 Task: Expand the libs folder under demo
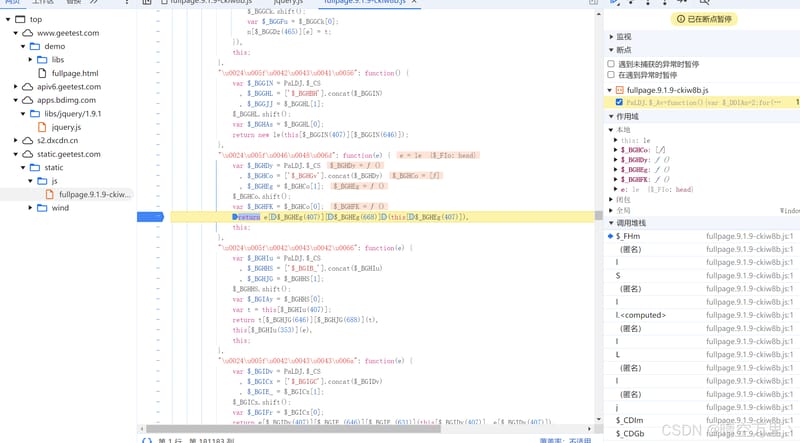pos(30,60)
